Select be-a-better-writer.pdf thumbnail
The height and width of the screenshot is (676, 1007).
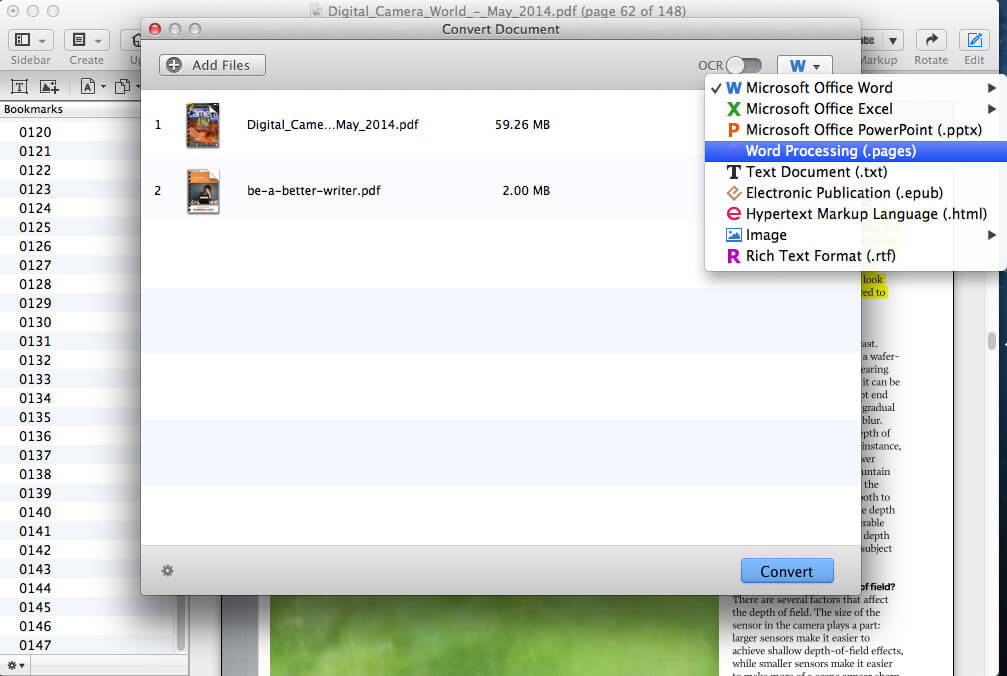pyautogui.click(x=203, y=191)
